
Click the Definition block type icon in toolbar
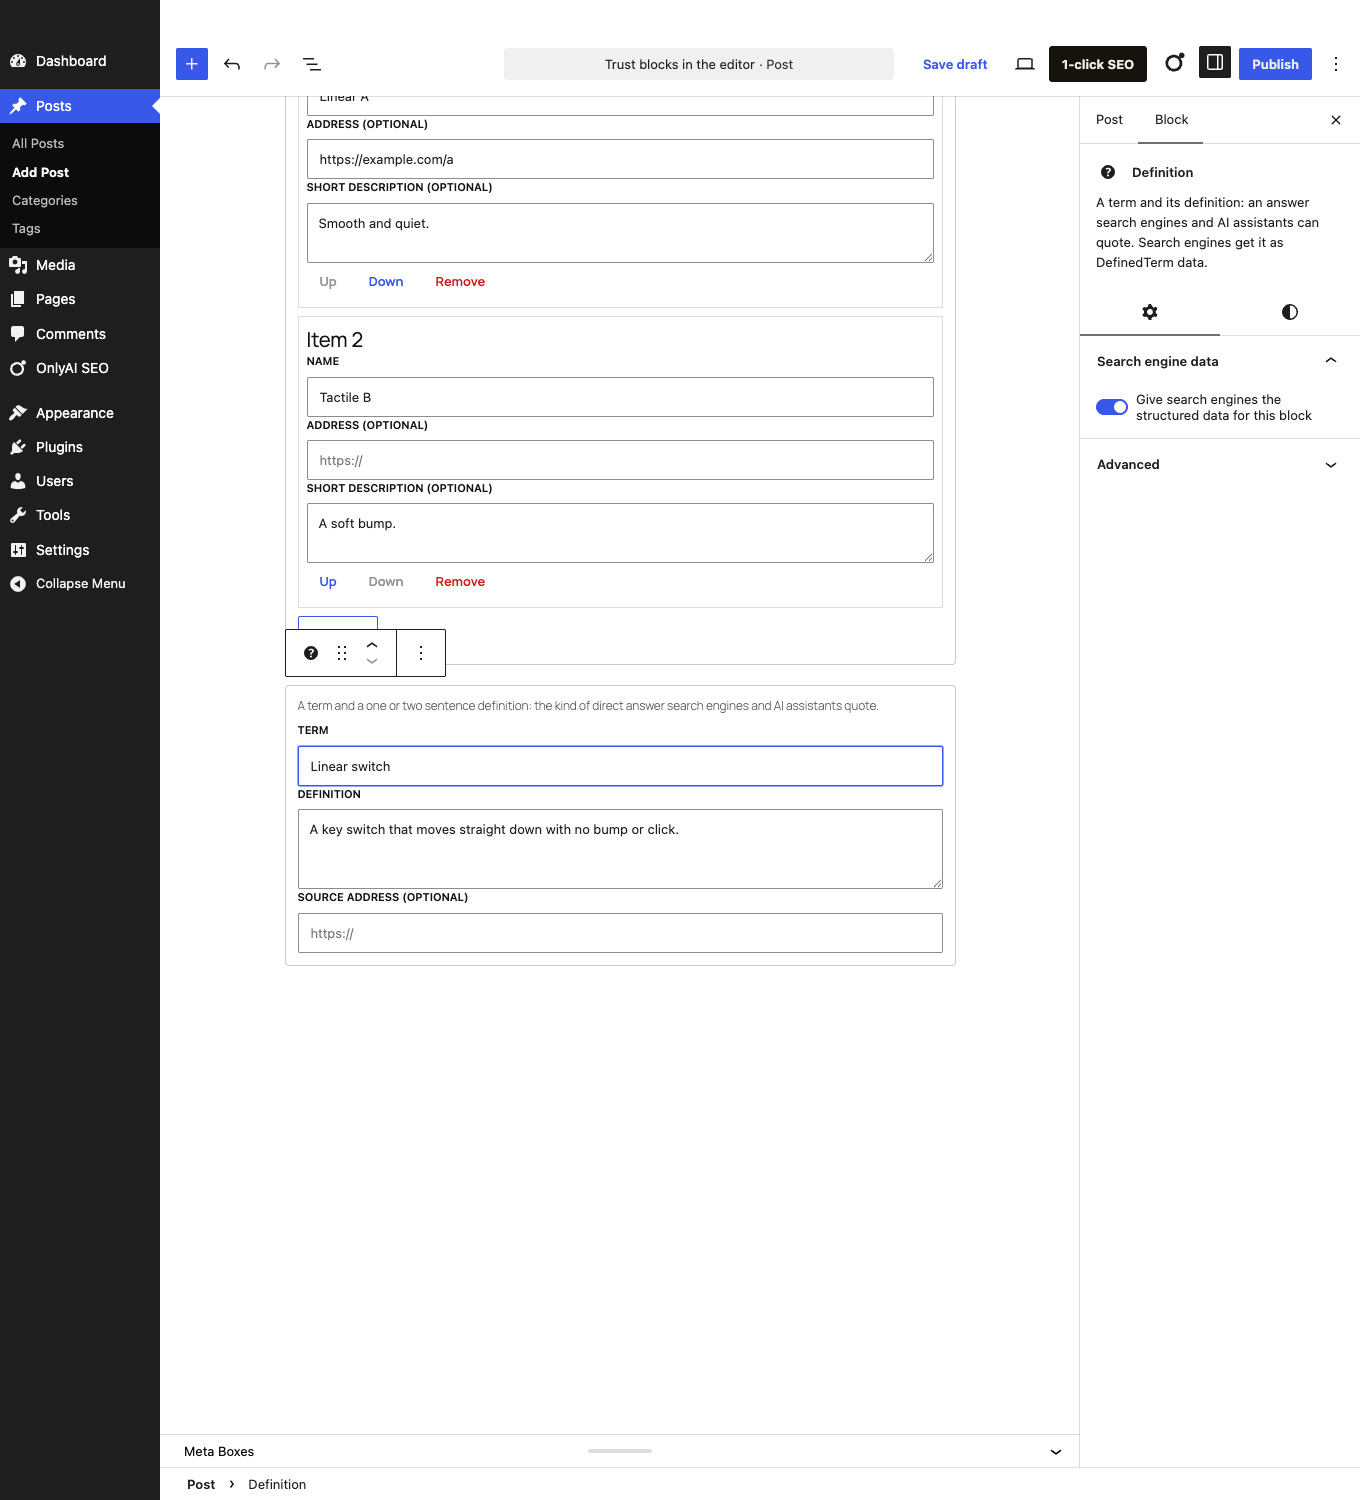coord(311,653)
